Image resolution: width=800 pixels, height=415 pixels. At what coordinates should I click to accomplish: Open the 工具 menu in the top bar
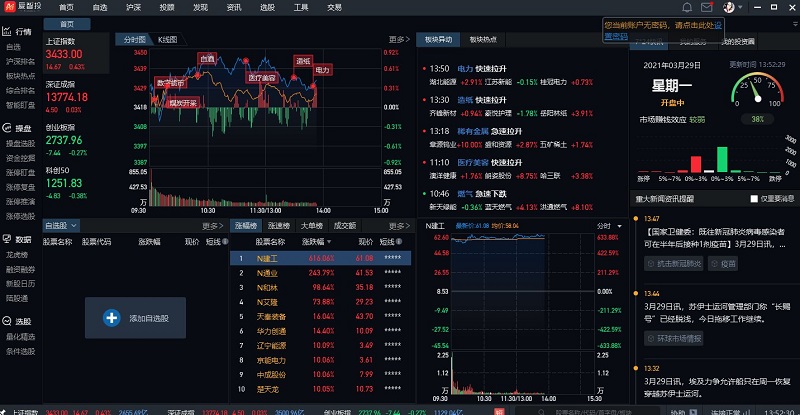(301, 7)
